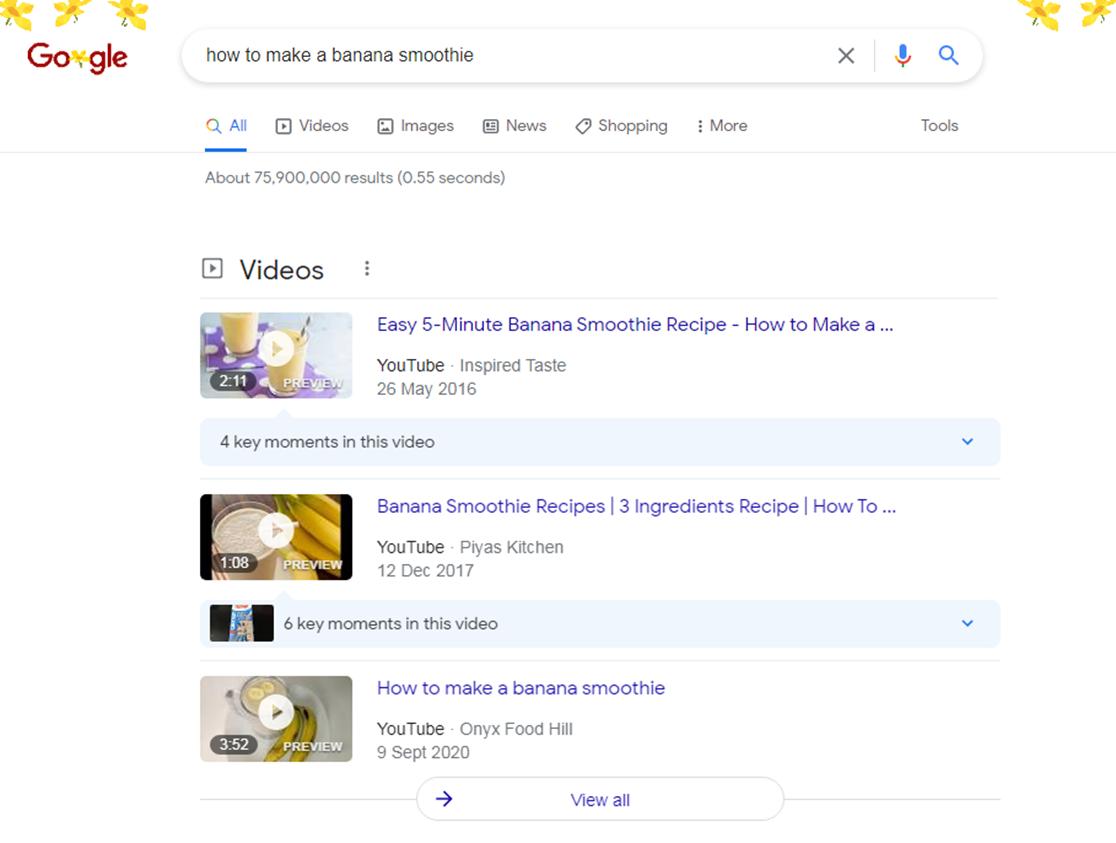Open the Tools options
This screenshot has height=843, width=1116.
[x=939, y=126]
